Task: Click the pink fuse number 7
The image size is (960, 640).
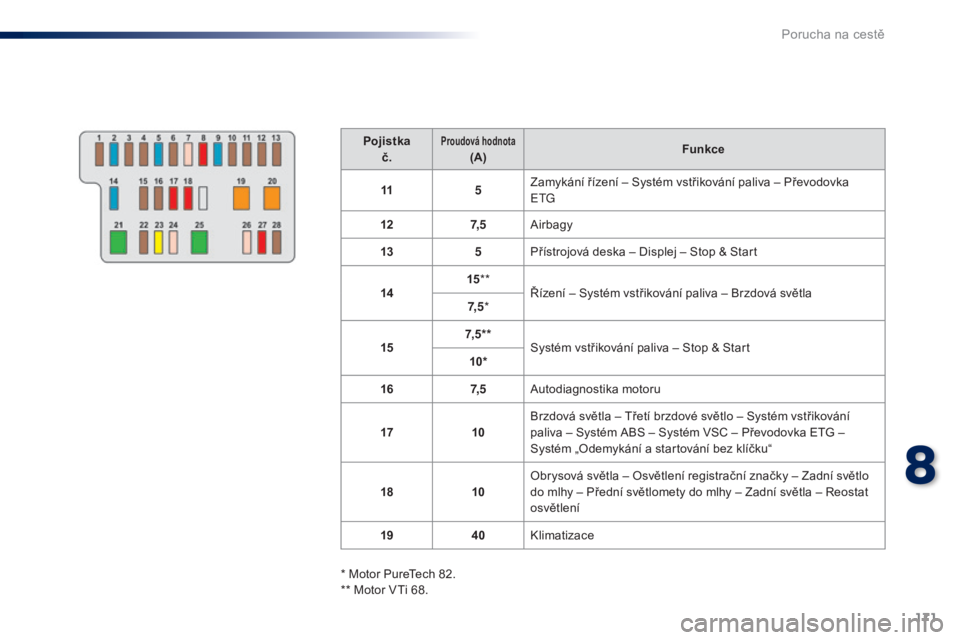Action: coord(188,153)
